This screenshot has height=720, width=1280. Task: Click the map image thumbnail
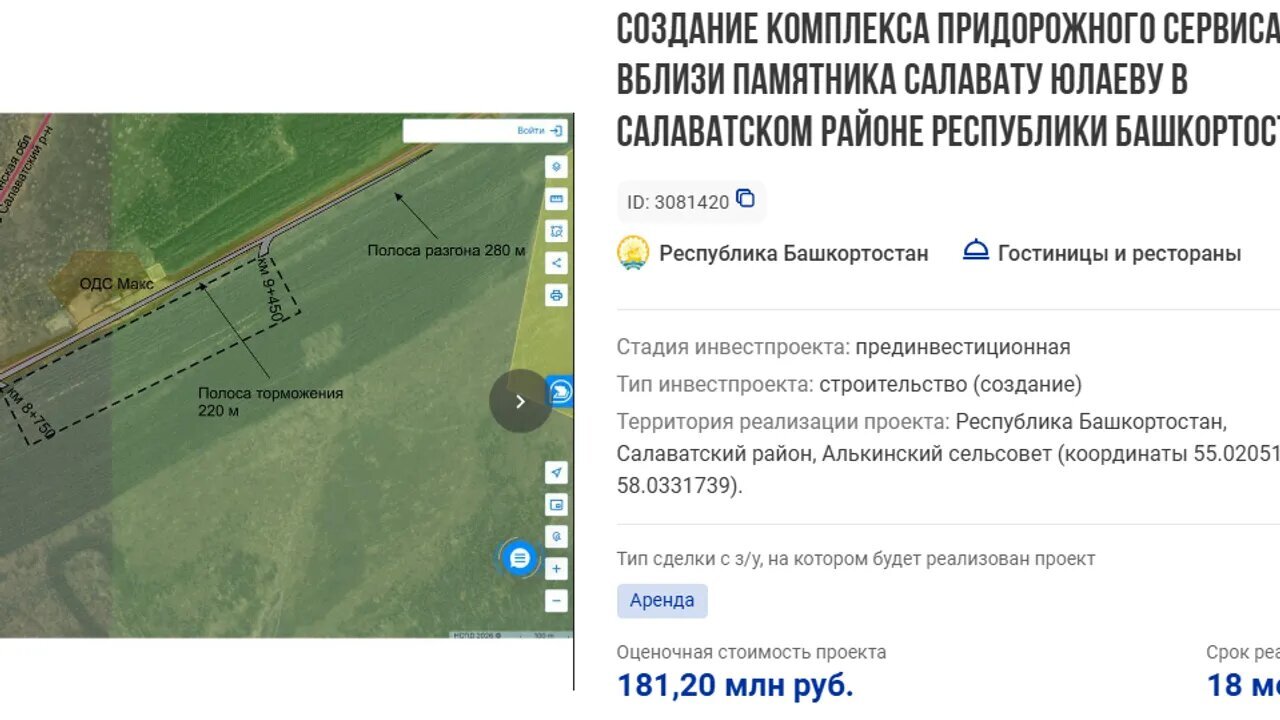pyautogui.click(x=287, y=376)
